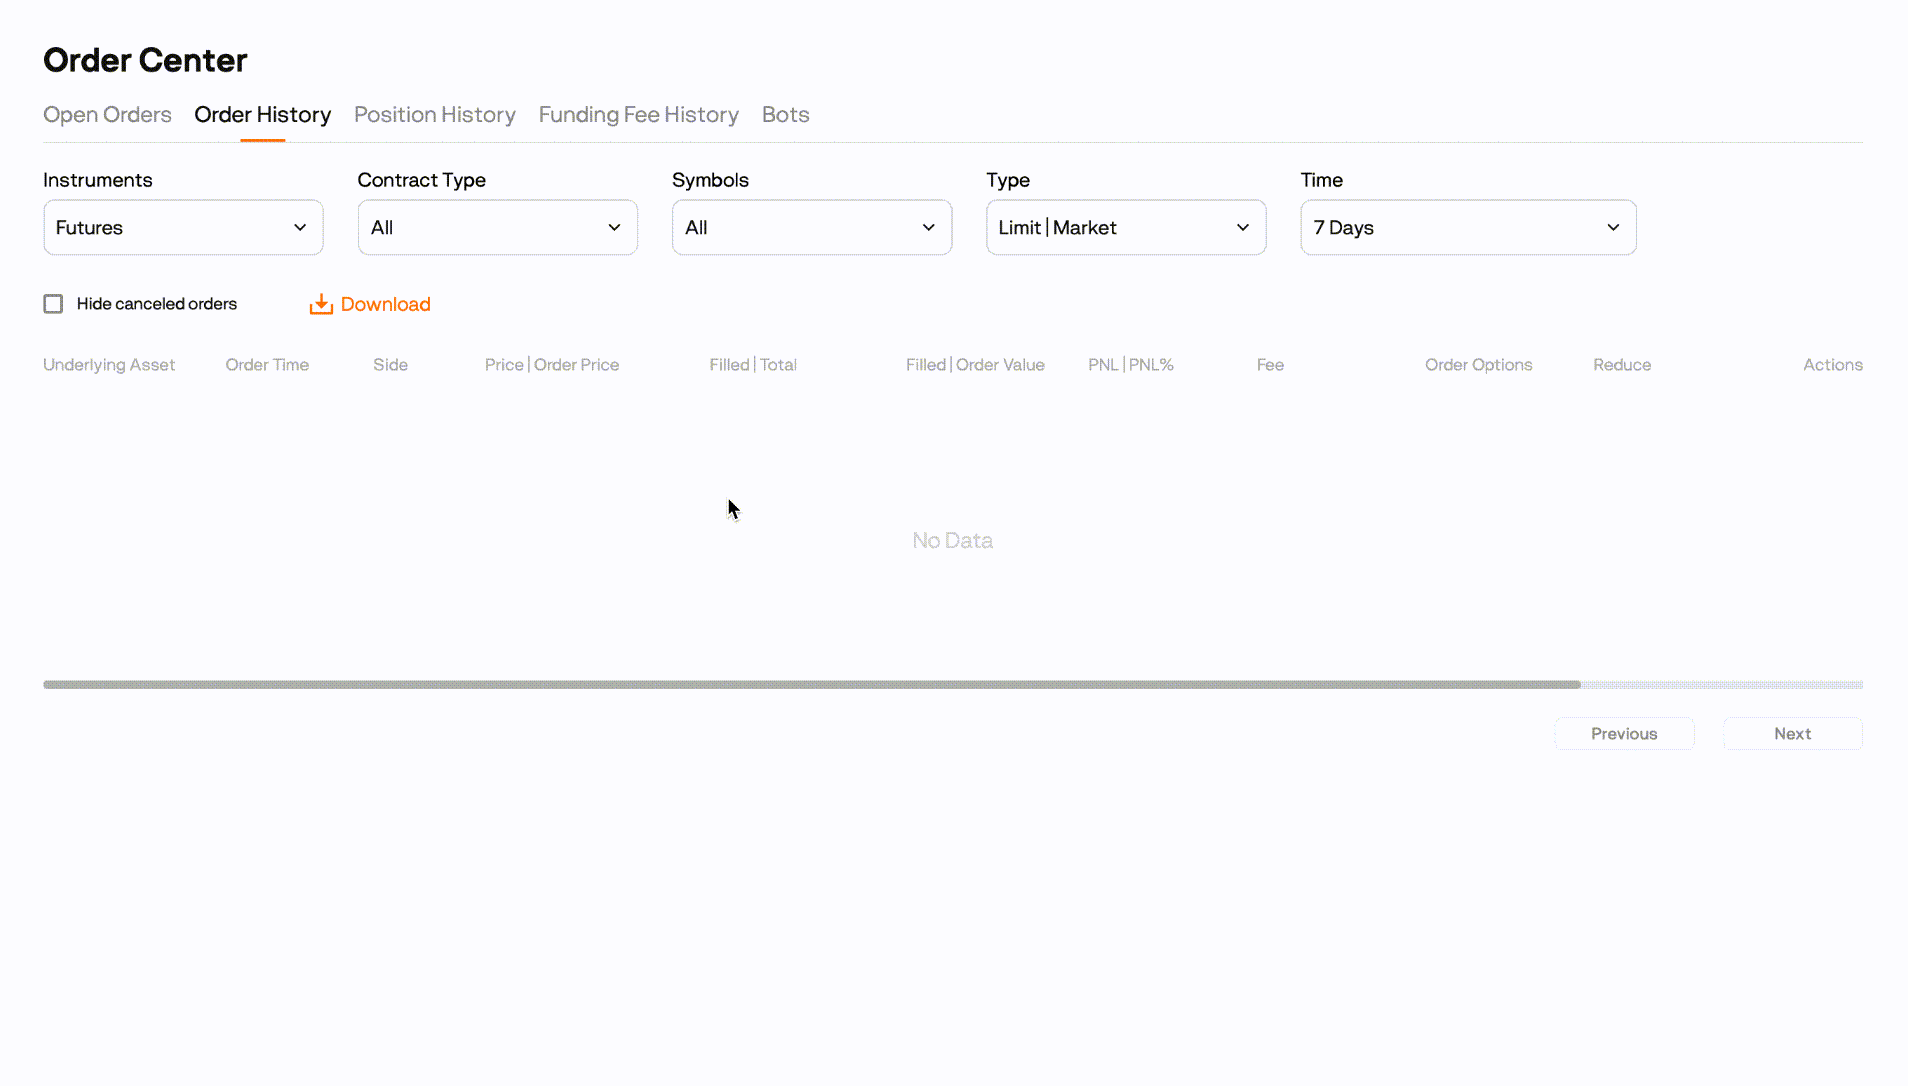Switch to the Open Orders tab

click(107, 115)
